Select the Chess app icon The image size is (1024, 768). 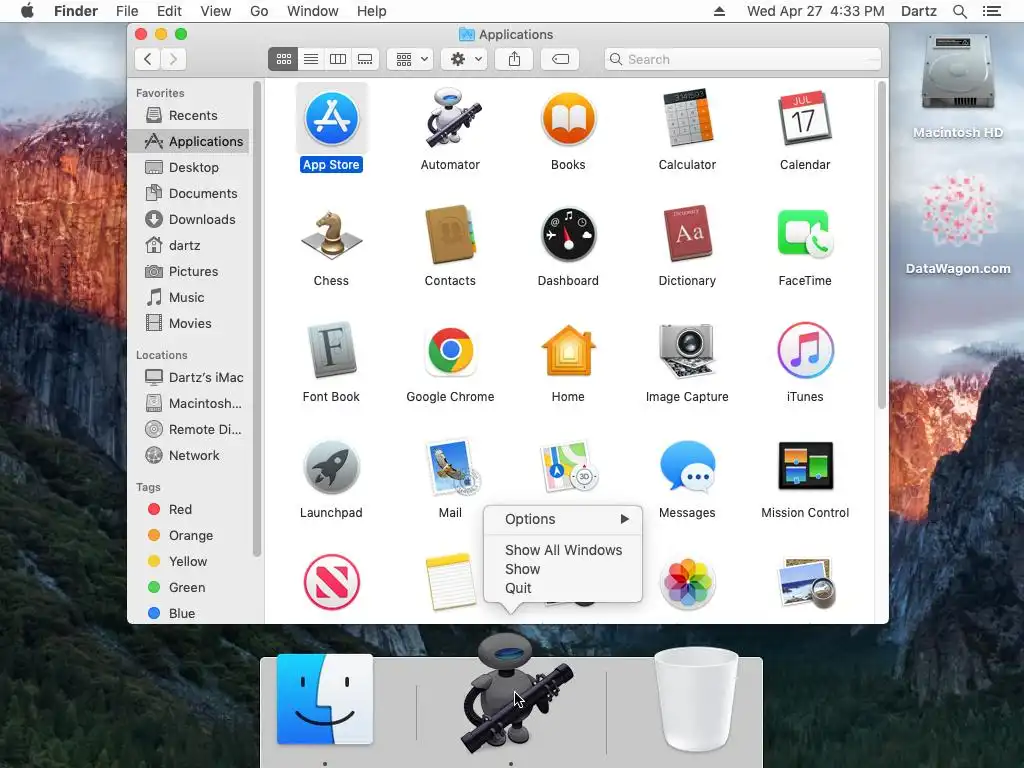pos(331,235)
